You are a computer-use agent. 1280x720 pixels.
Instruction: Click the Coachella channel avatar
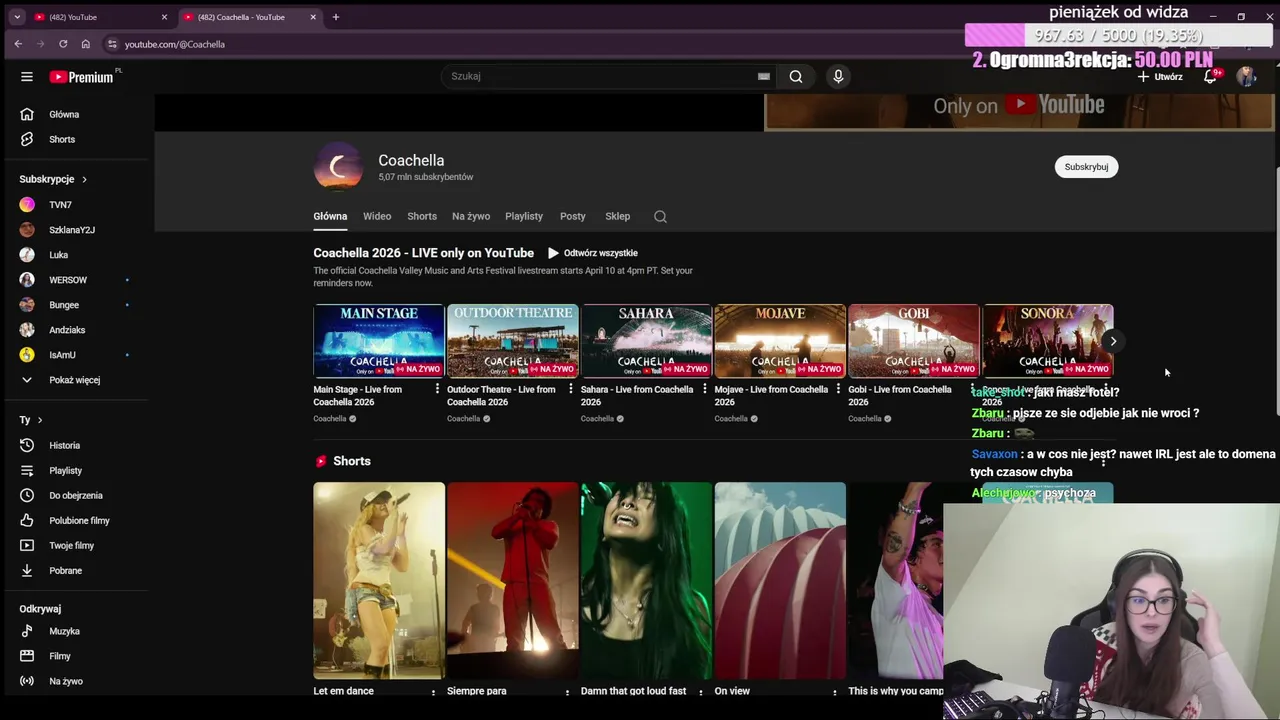338,167
